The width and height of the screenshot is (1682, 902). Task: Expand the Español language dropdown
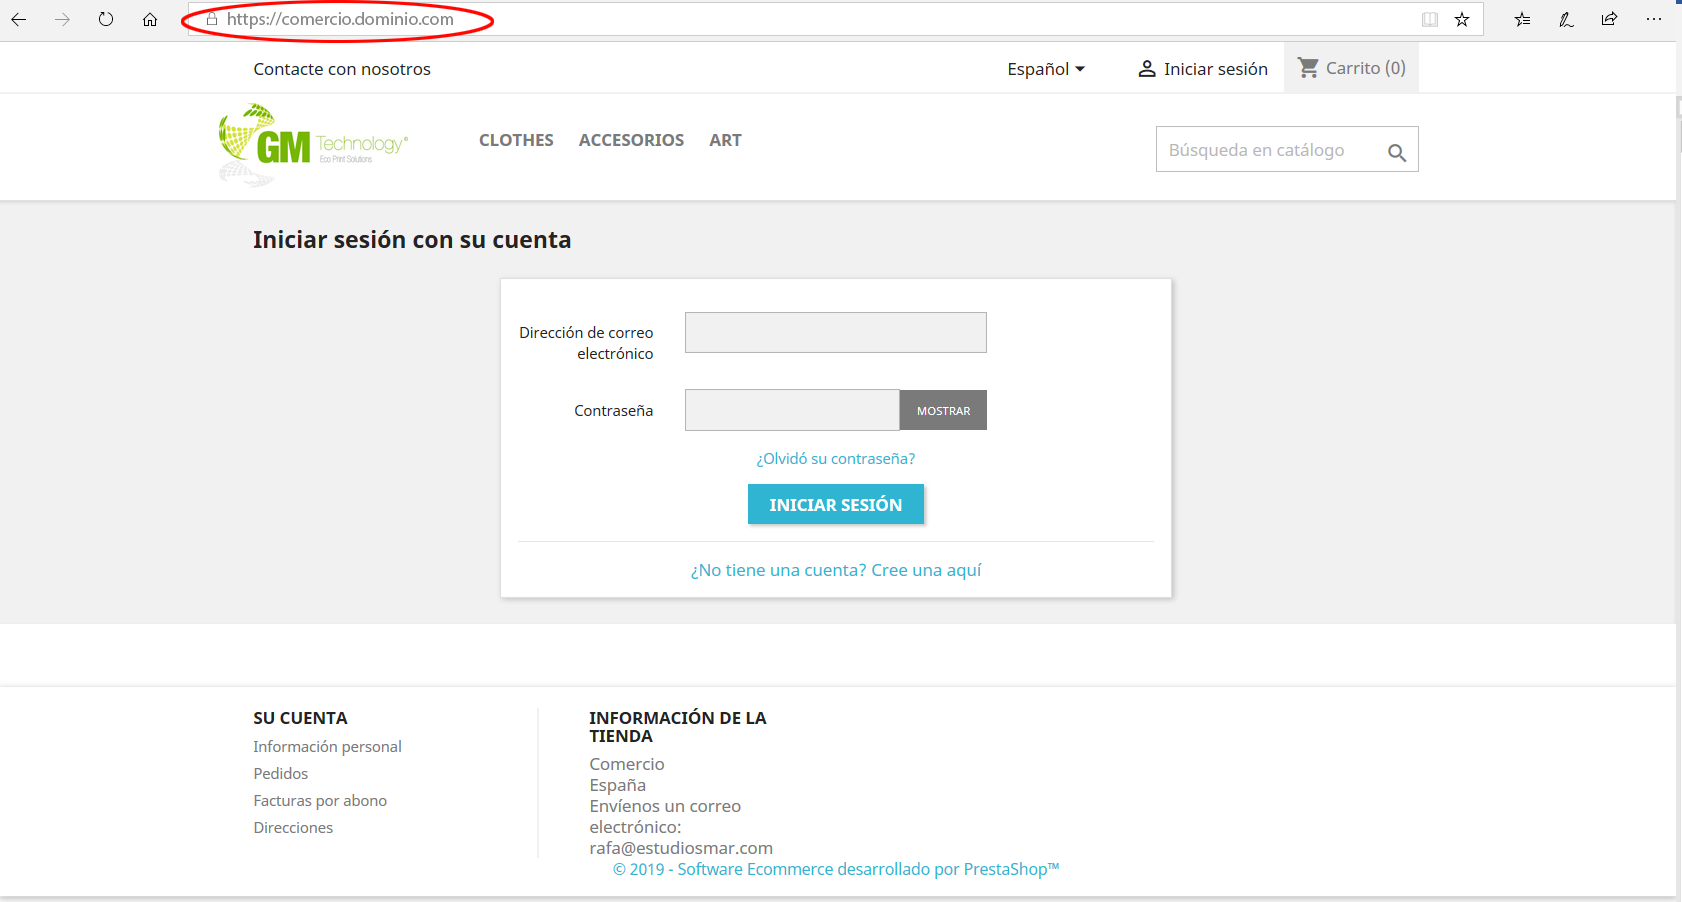pyautogui.click(x=1045, y=69)
